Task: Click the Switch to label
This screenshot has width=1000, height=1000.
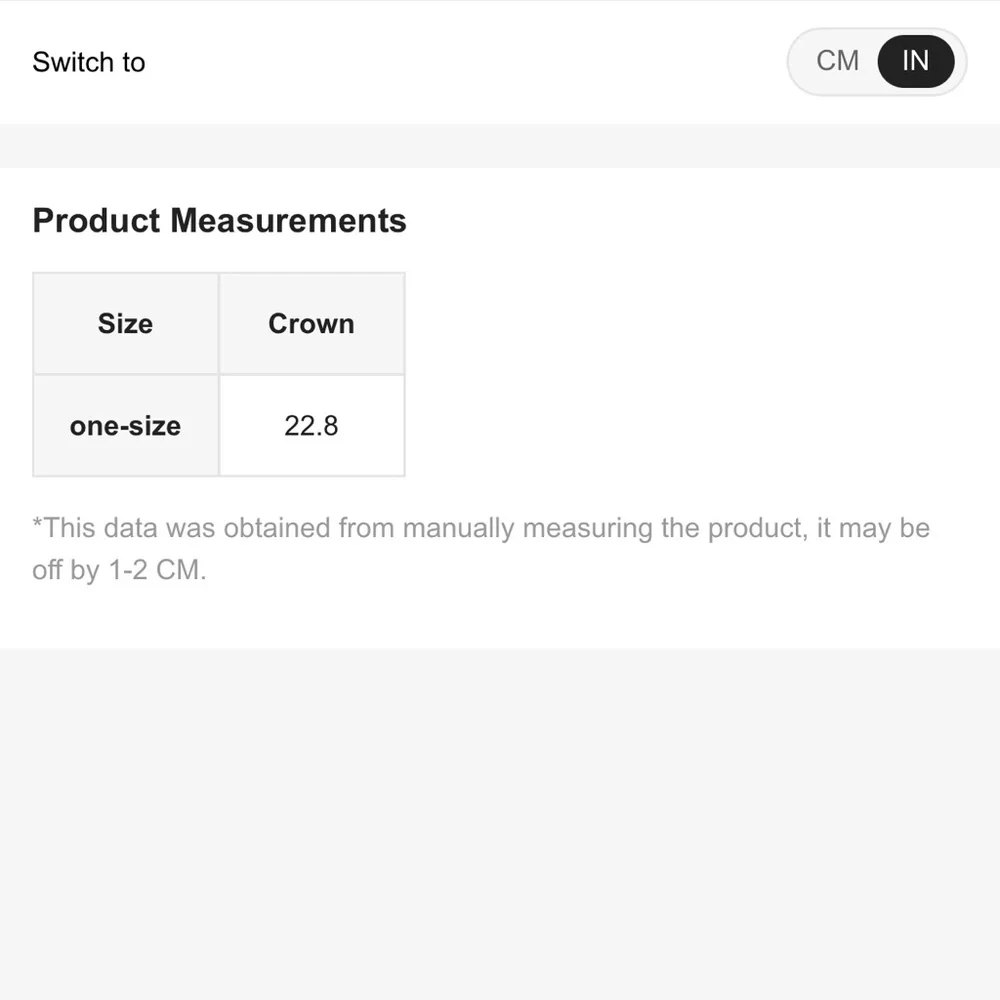Action: pyautogui.click(x=89, y=62)
